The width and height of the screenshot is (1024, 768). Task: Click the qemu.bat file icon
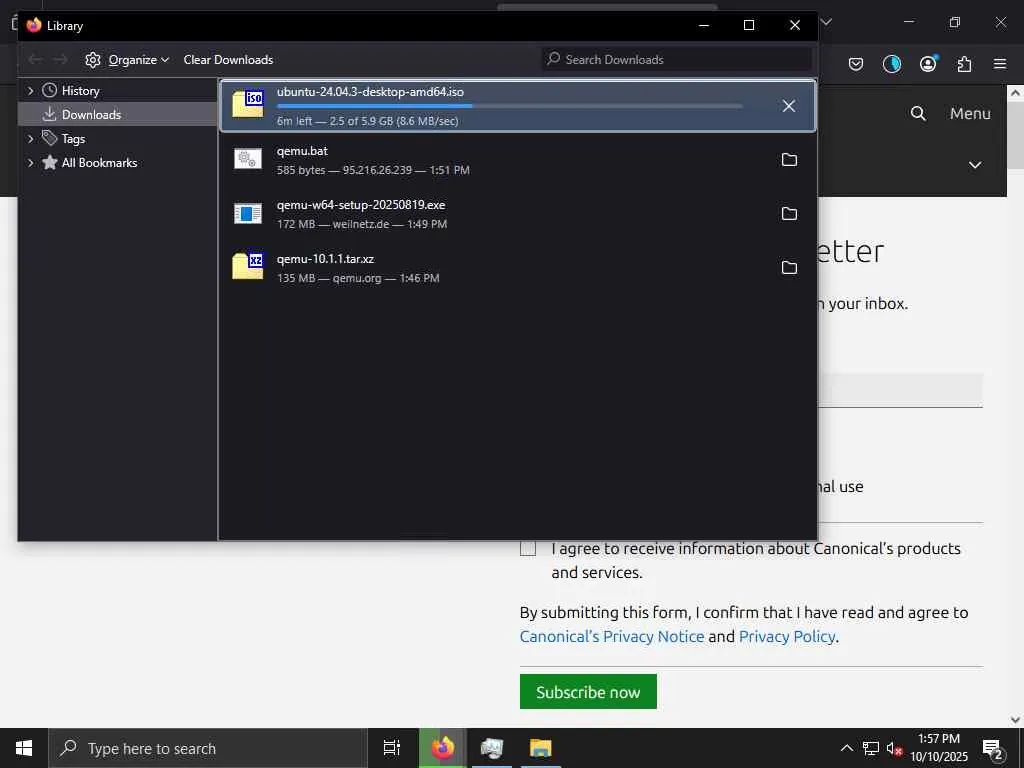click(248, 159)
